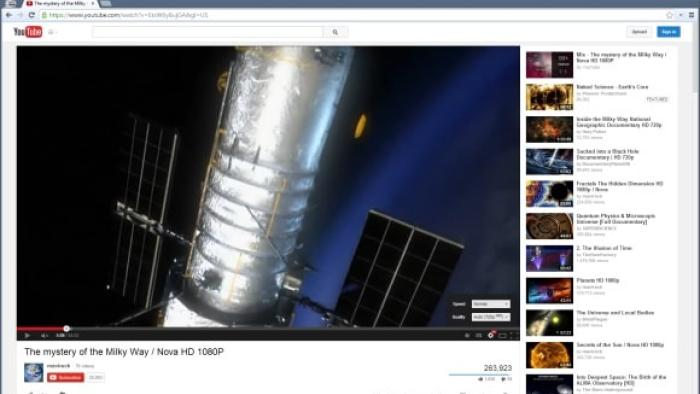Click the thumbs down dislike icon
The height and width of the screenshot is (394, 700).
click(x=503, y=379)
